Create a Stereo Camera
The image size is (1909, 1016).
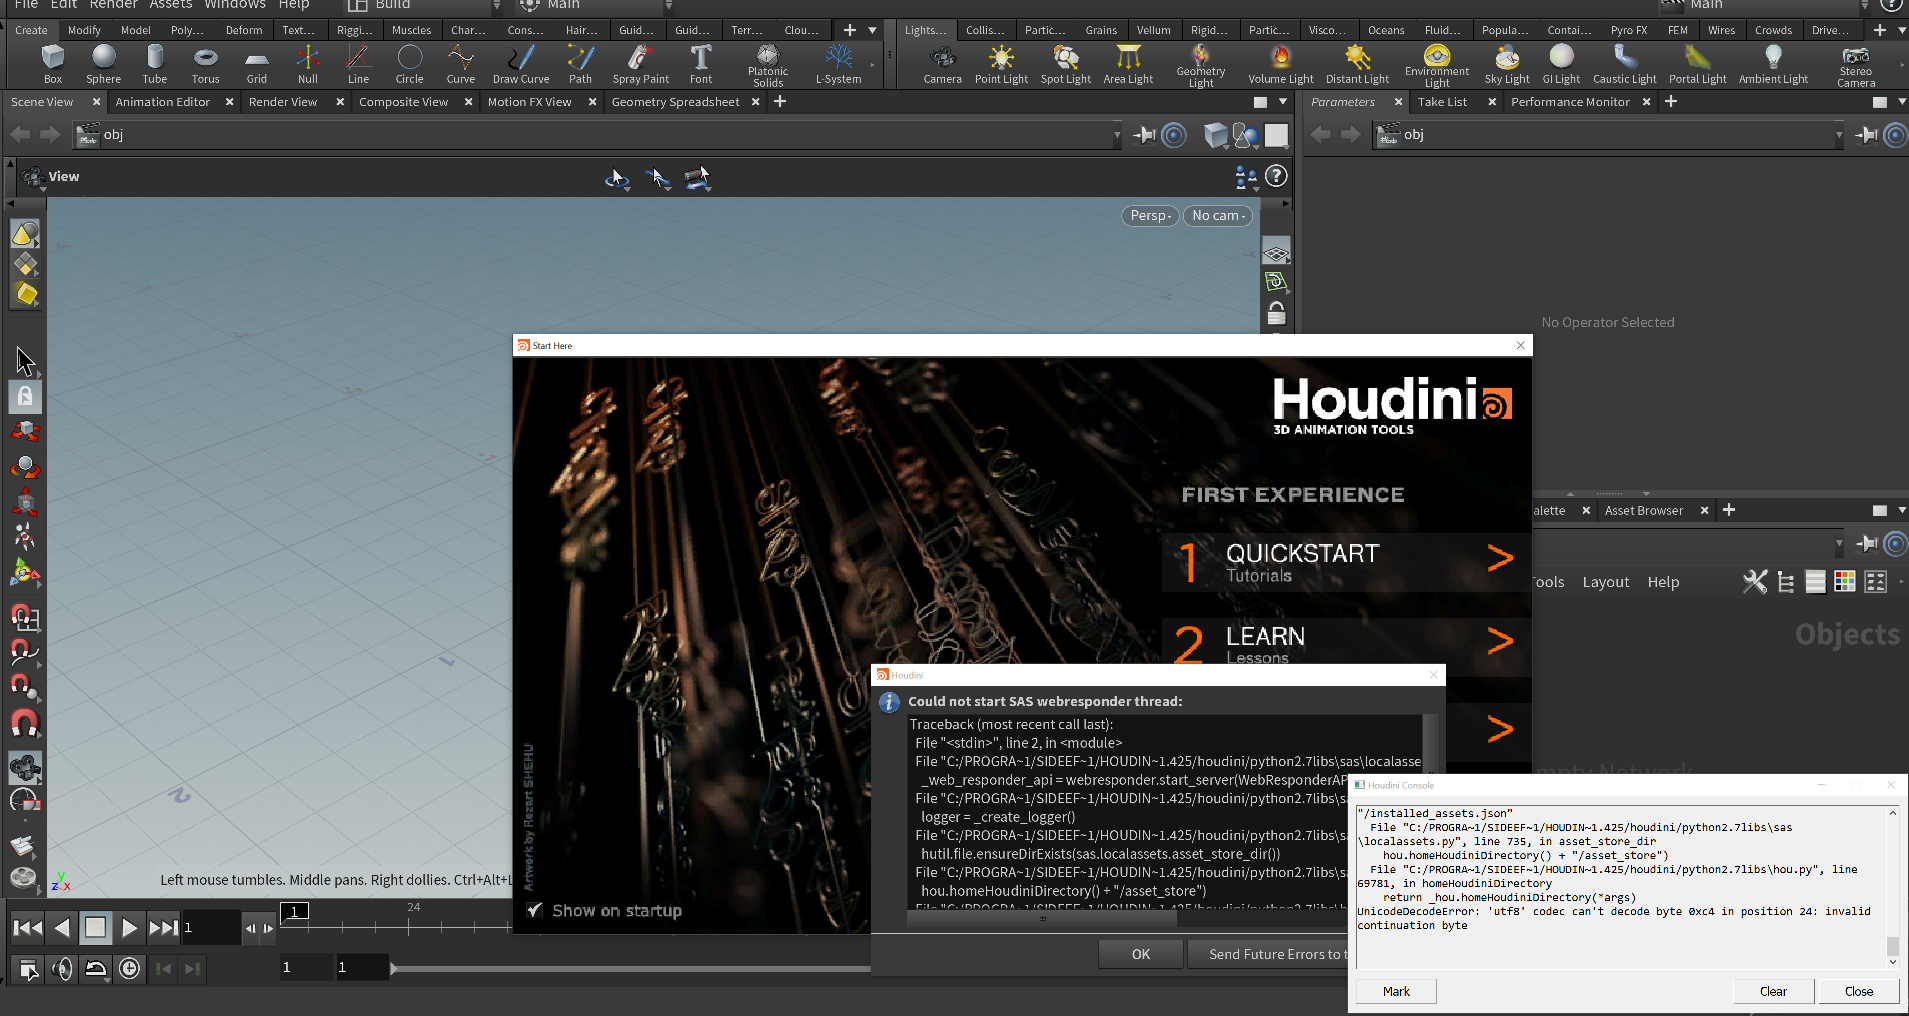tap(1856, 65)
